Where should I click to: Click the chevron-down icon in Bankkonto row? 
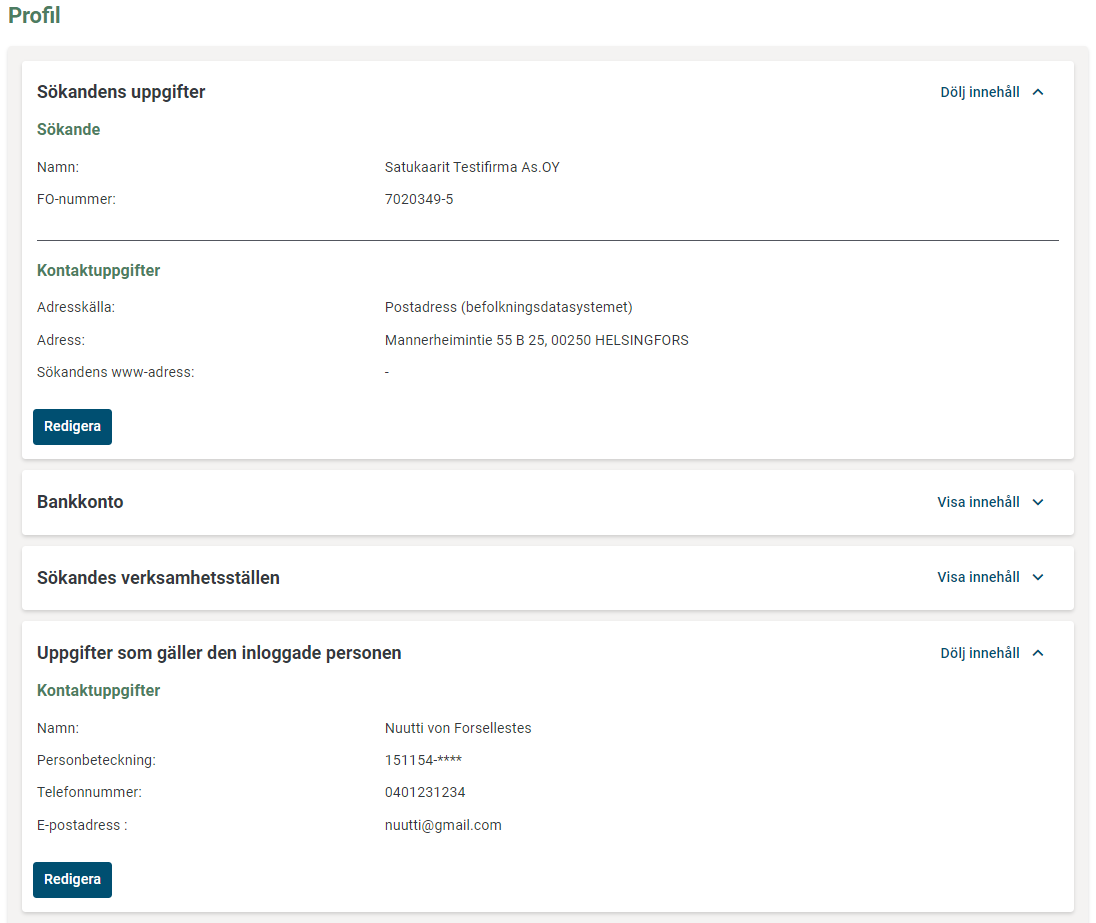point(1038,502)
